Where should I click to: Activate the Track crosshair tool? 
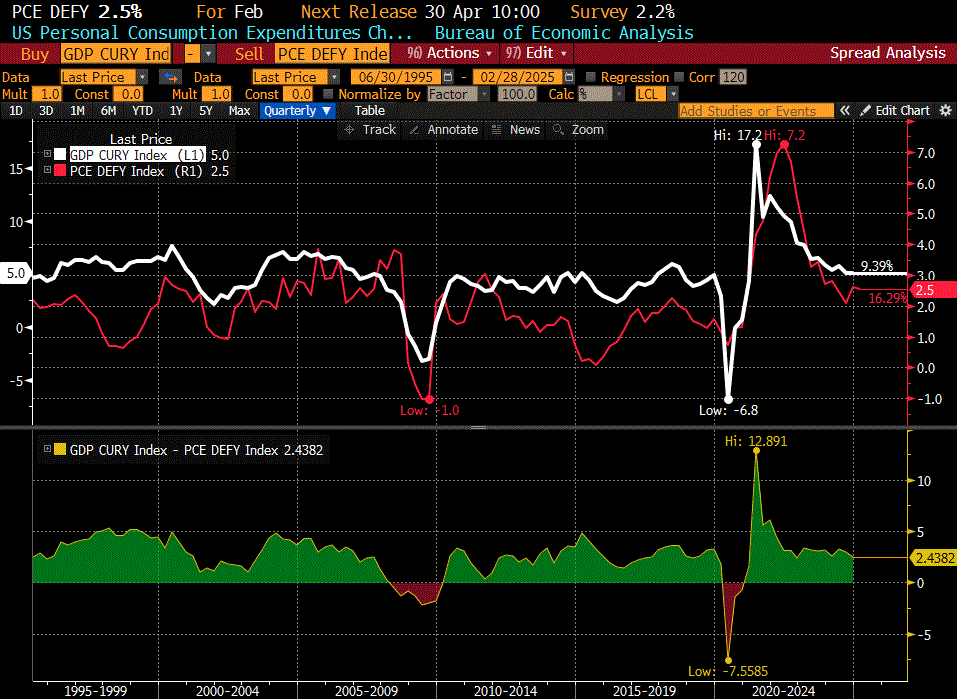pos(370,129)
